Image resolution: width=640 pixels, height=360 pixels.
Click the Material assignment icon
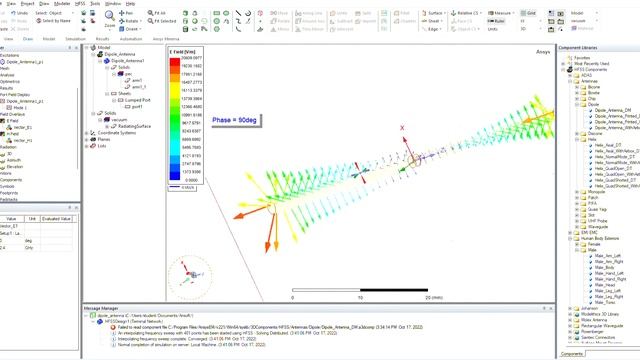pyautogui.click(x=574, y=28)
